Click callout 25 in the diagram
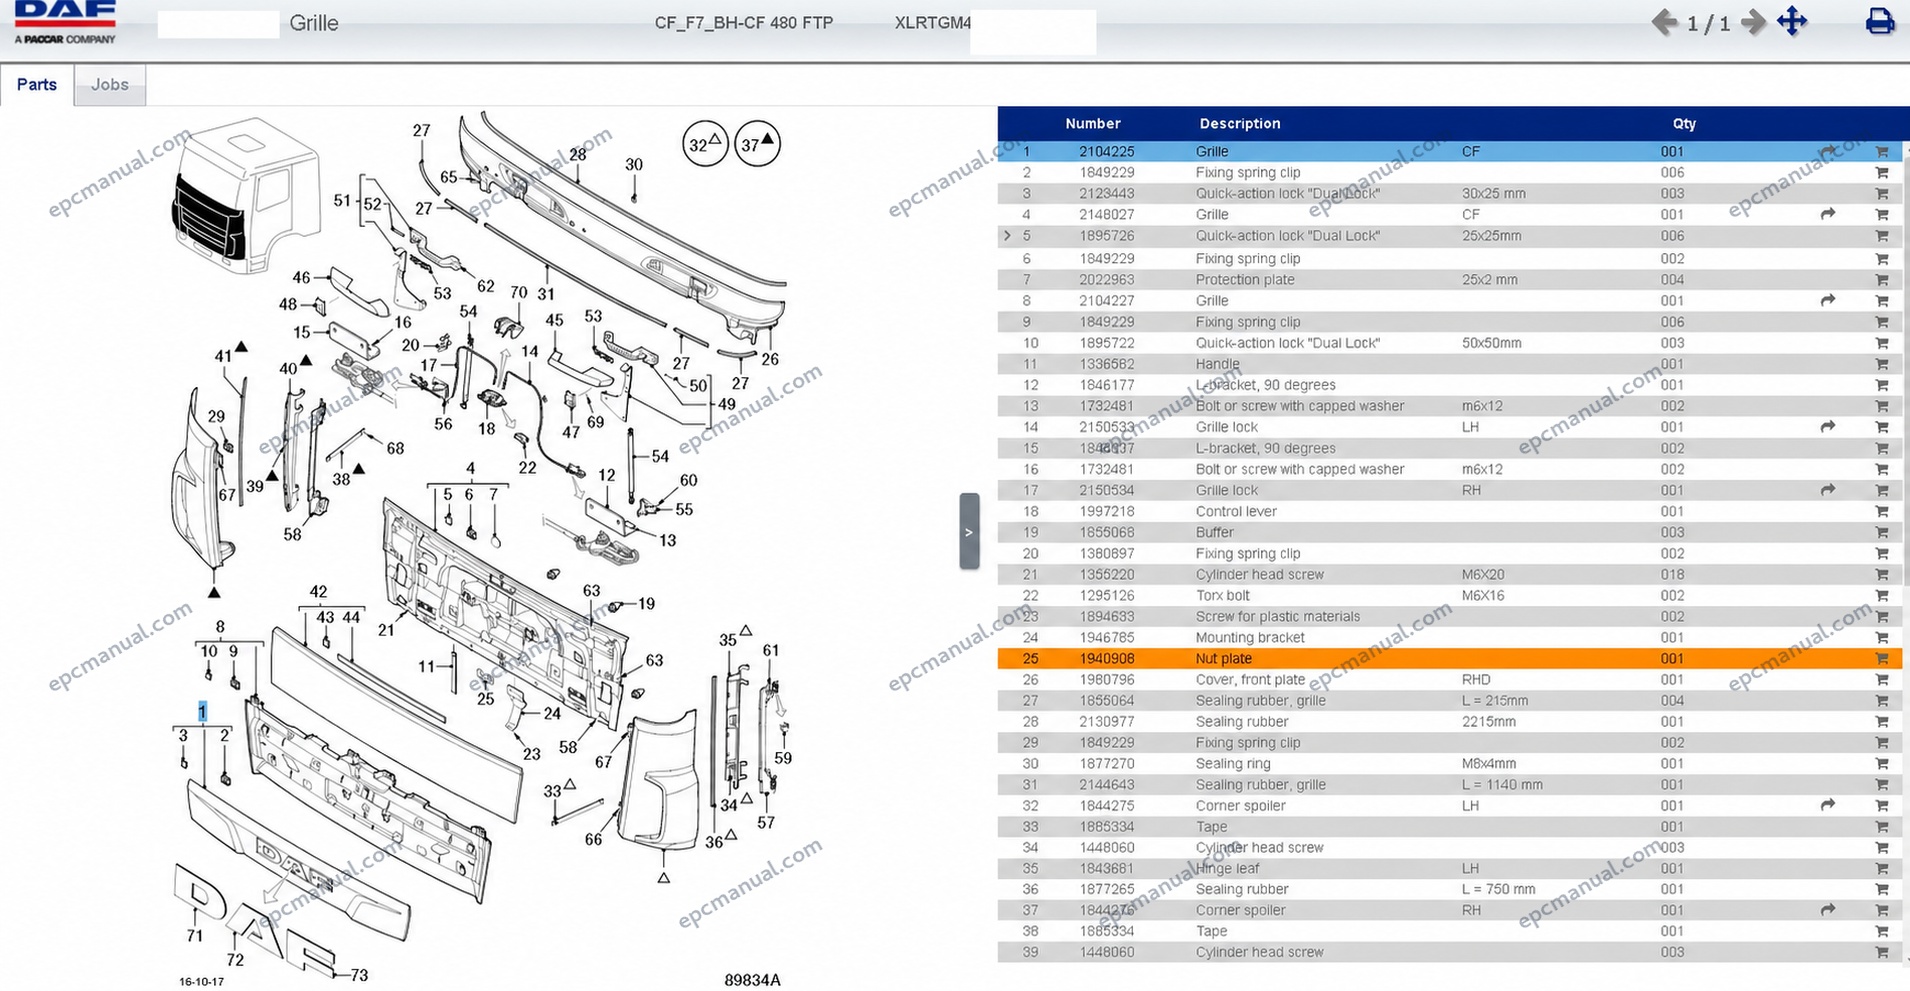Image resolution: width=1910 pixels, height=991 pixels. pos(485,699)
